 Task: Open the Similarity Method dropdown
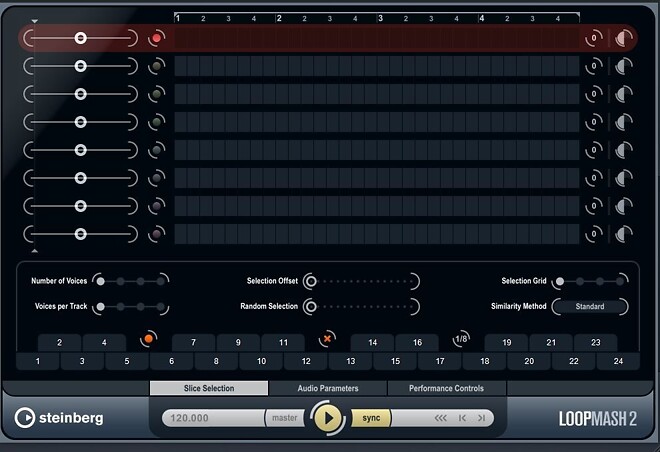(590, 306)
